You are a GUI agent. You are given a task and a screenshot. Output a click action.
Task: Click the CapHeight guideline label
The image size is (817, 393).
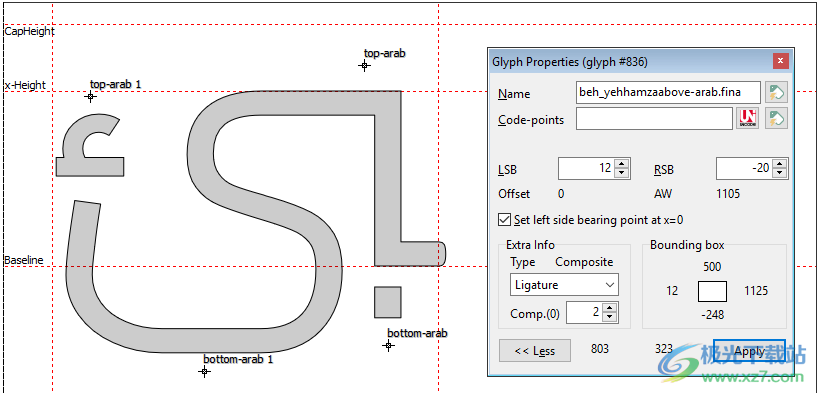[x=29, y=31]
